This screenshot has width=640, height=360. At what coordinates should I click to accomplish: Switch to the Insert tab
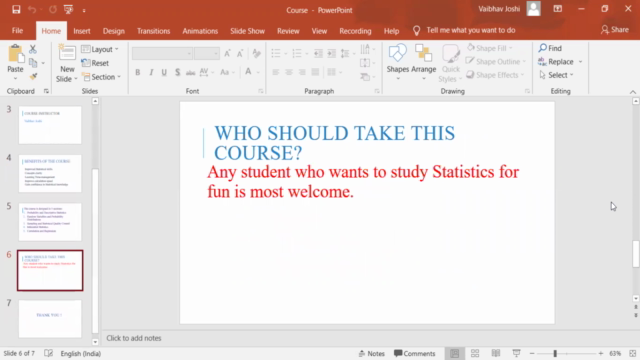(82, 31)
